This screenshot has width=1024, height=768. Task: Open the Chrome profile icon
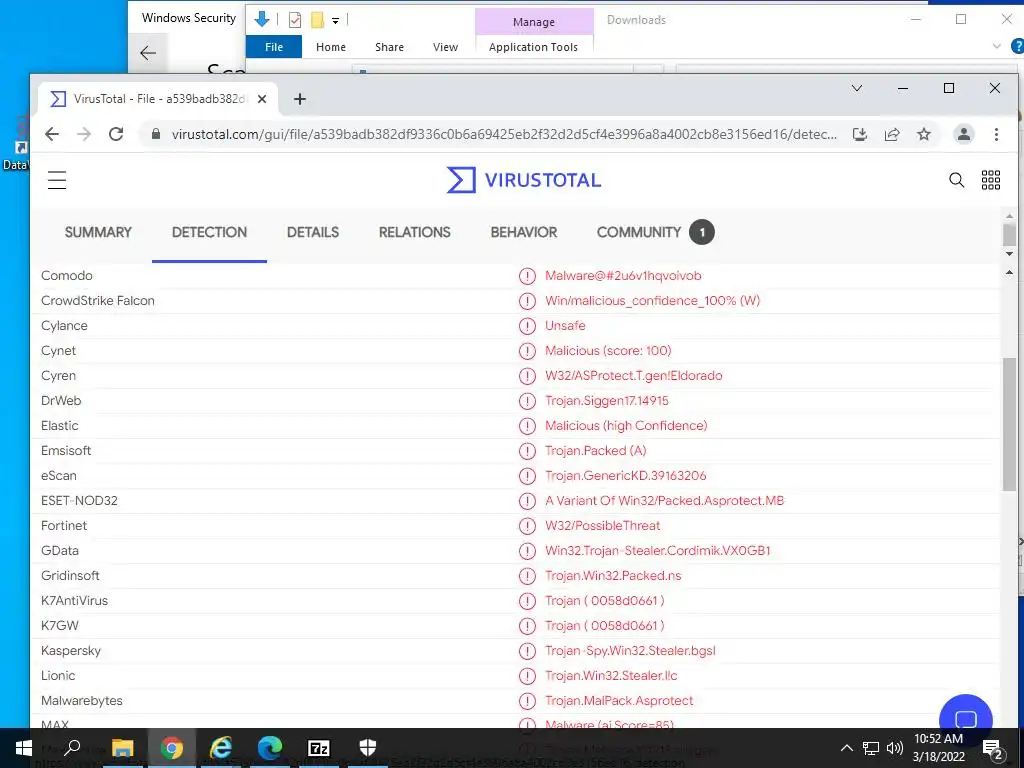coord(963,134)
